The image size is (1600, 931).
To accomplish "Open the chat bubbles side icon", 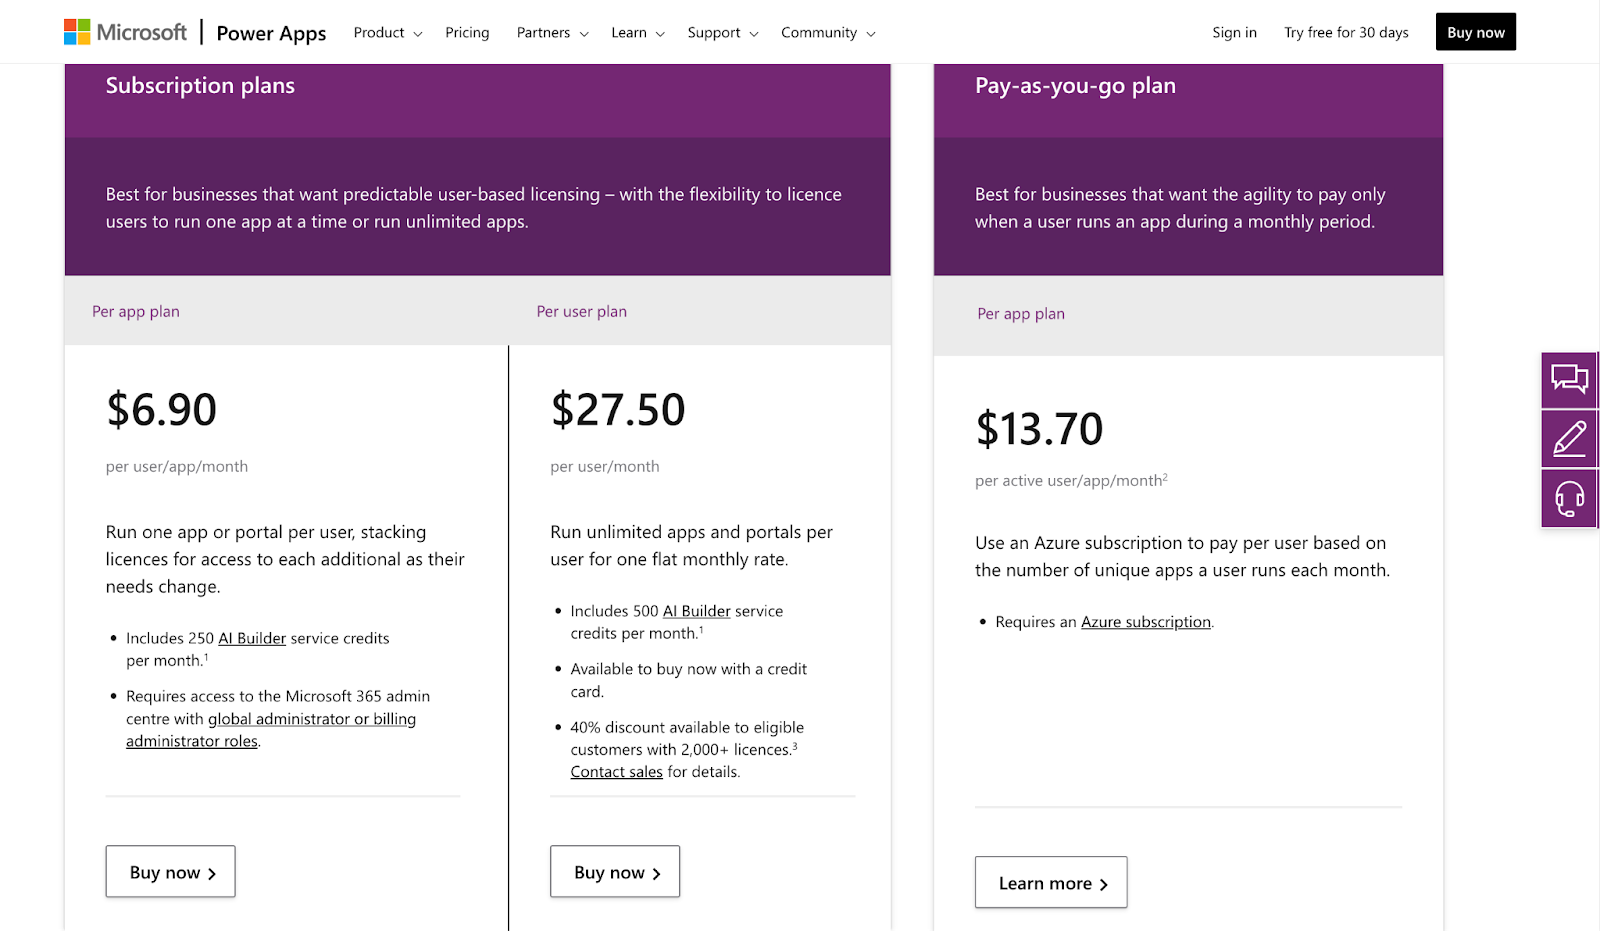I will point(1569,379).
